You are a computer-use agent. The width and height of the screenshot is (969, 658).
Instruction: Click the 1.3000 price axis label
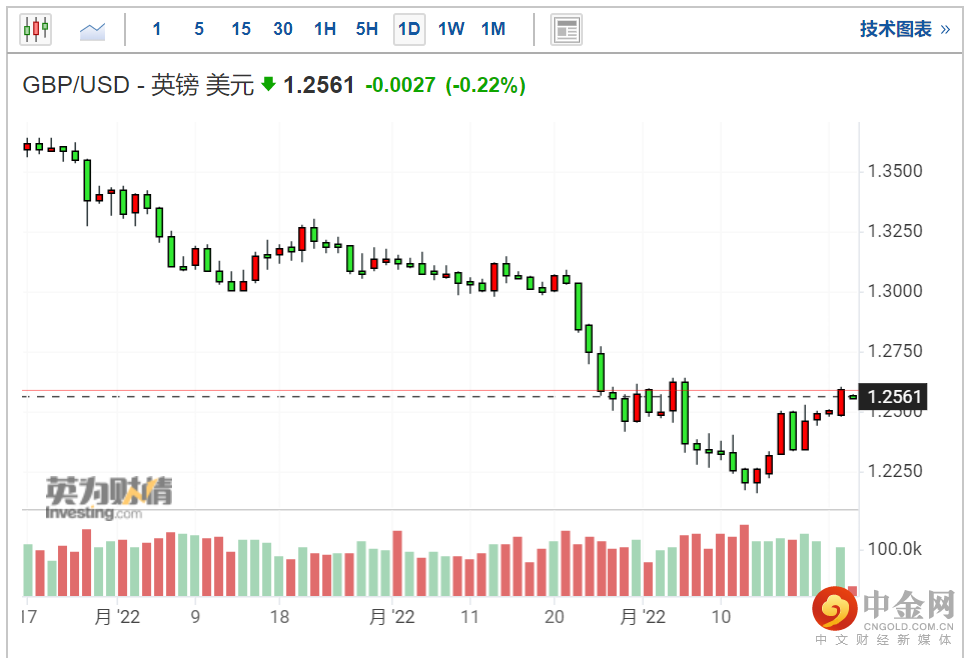point(894,292)
